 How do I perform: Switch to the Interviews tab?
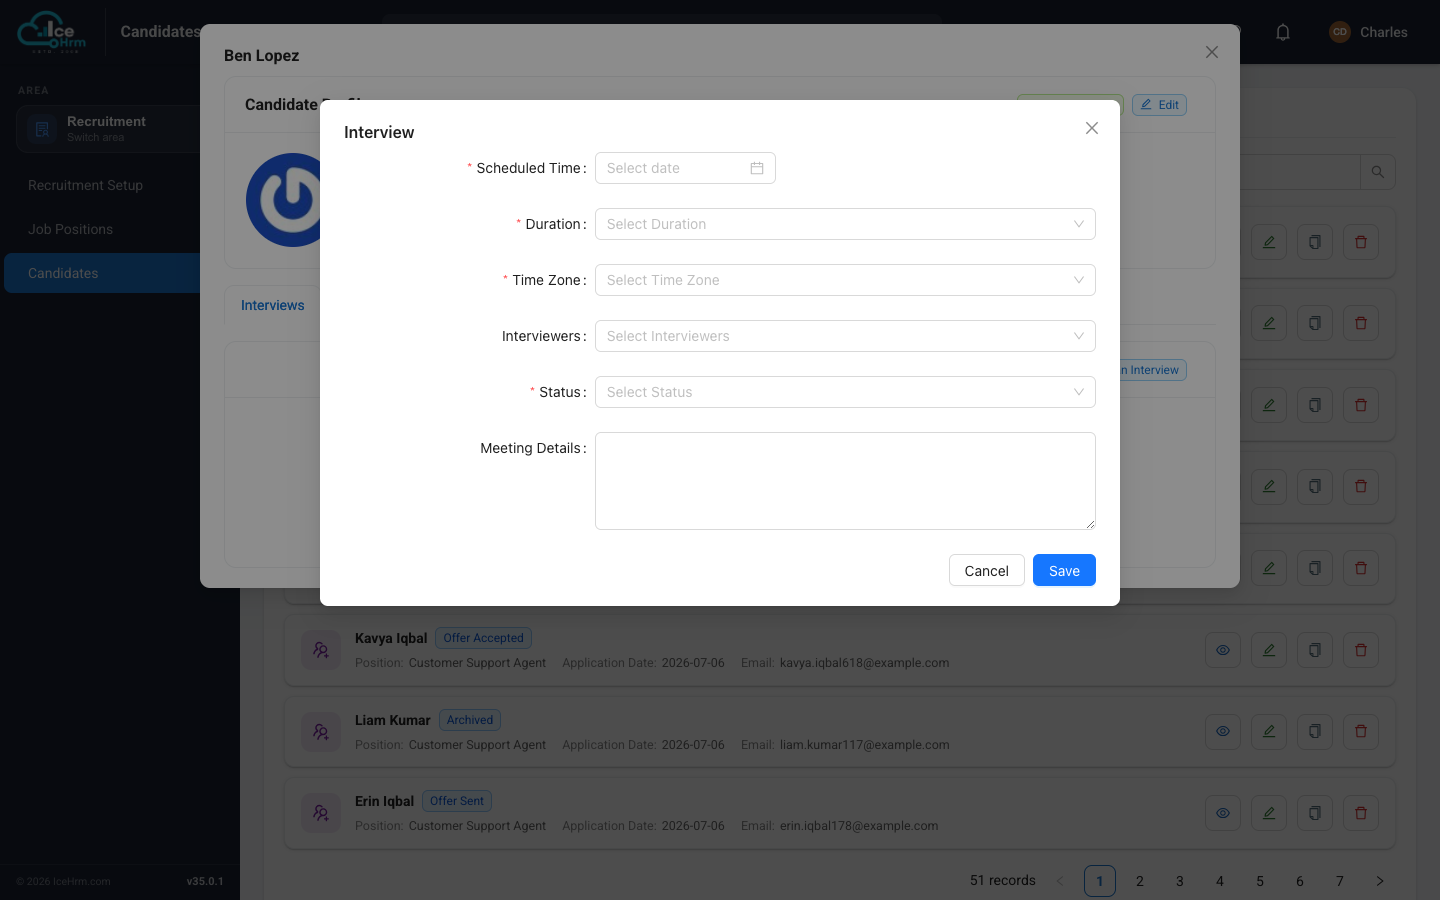coord(272,305)
